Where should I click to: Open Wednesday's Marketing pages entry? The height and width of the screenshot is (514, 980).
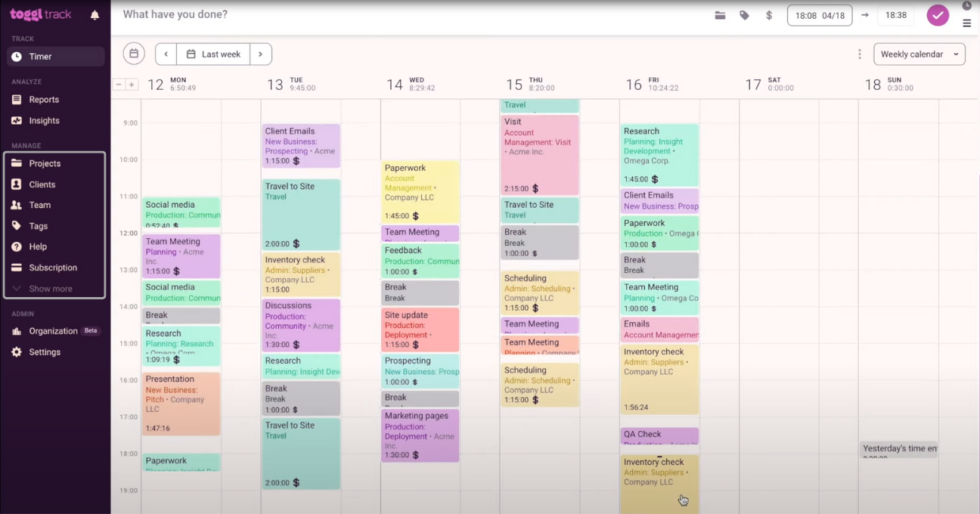tap(420, 435)
